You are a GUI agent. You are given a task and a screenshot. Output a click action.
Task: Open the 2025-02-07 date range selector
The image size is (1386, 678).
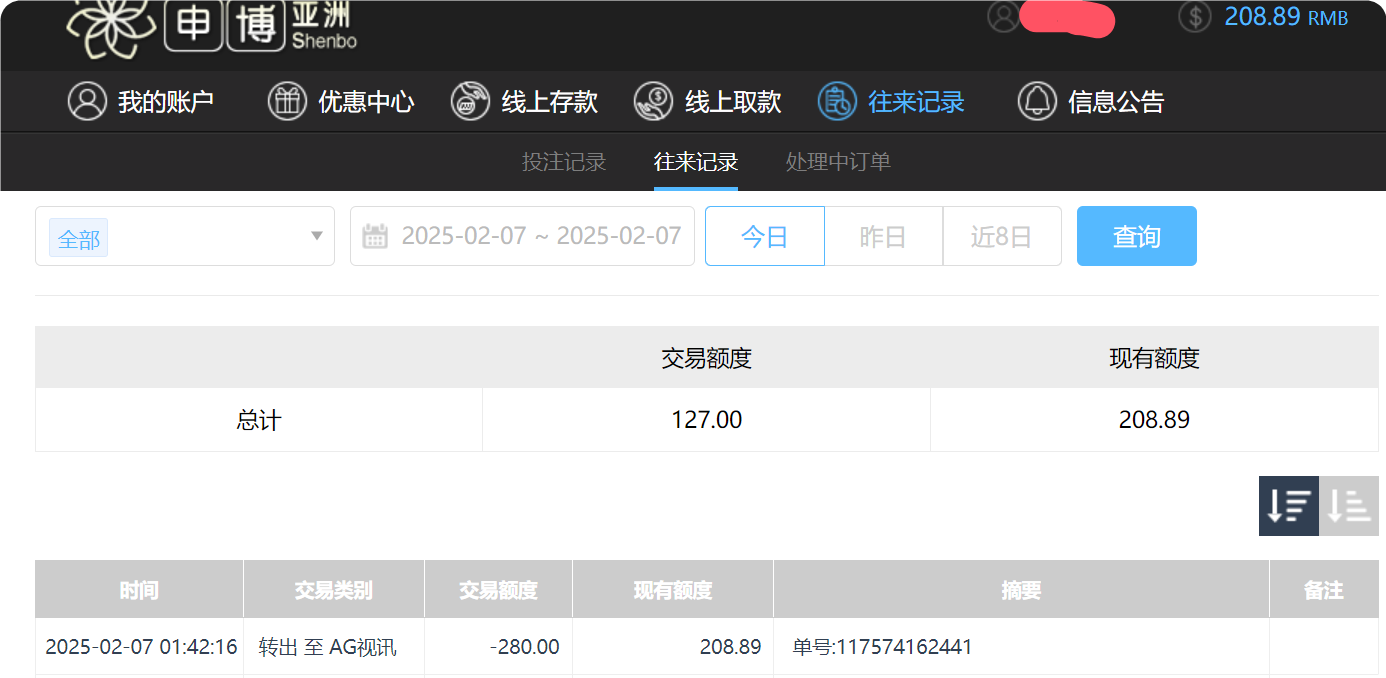tap(540, 235)
